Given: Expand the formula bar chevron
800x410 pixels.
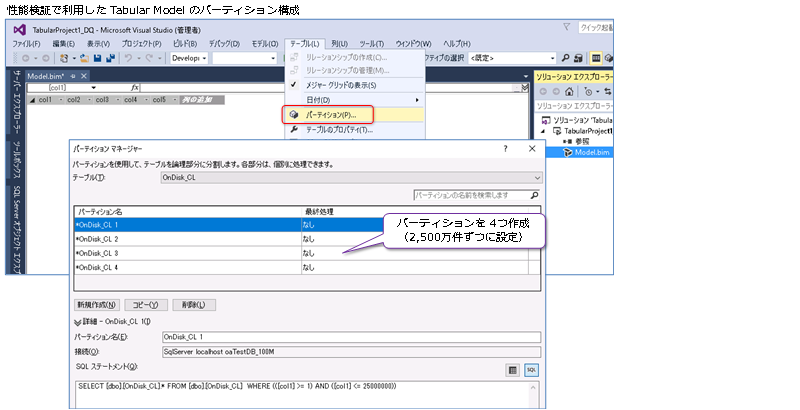Looking at the screenshot, I should (x=525, y=88).
